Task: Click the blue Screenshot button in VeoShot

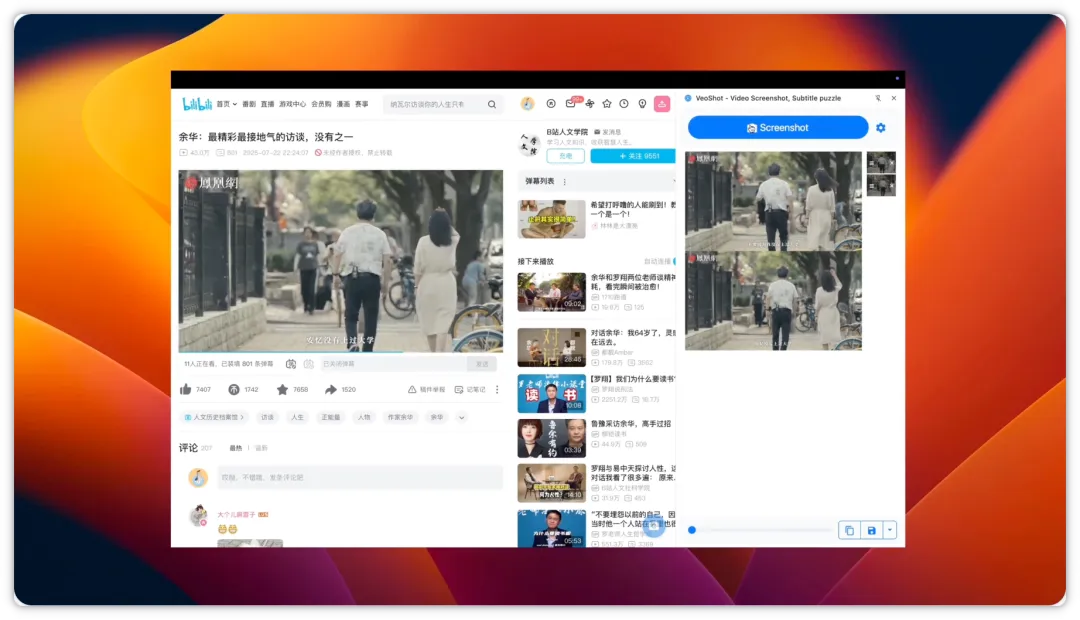Action: (778, 127)
